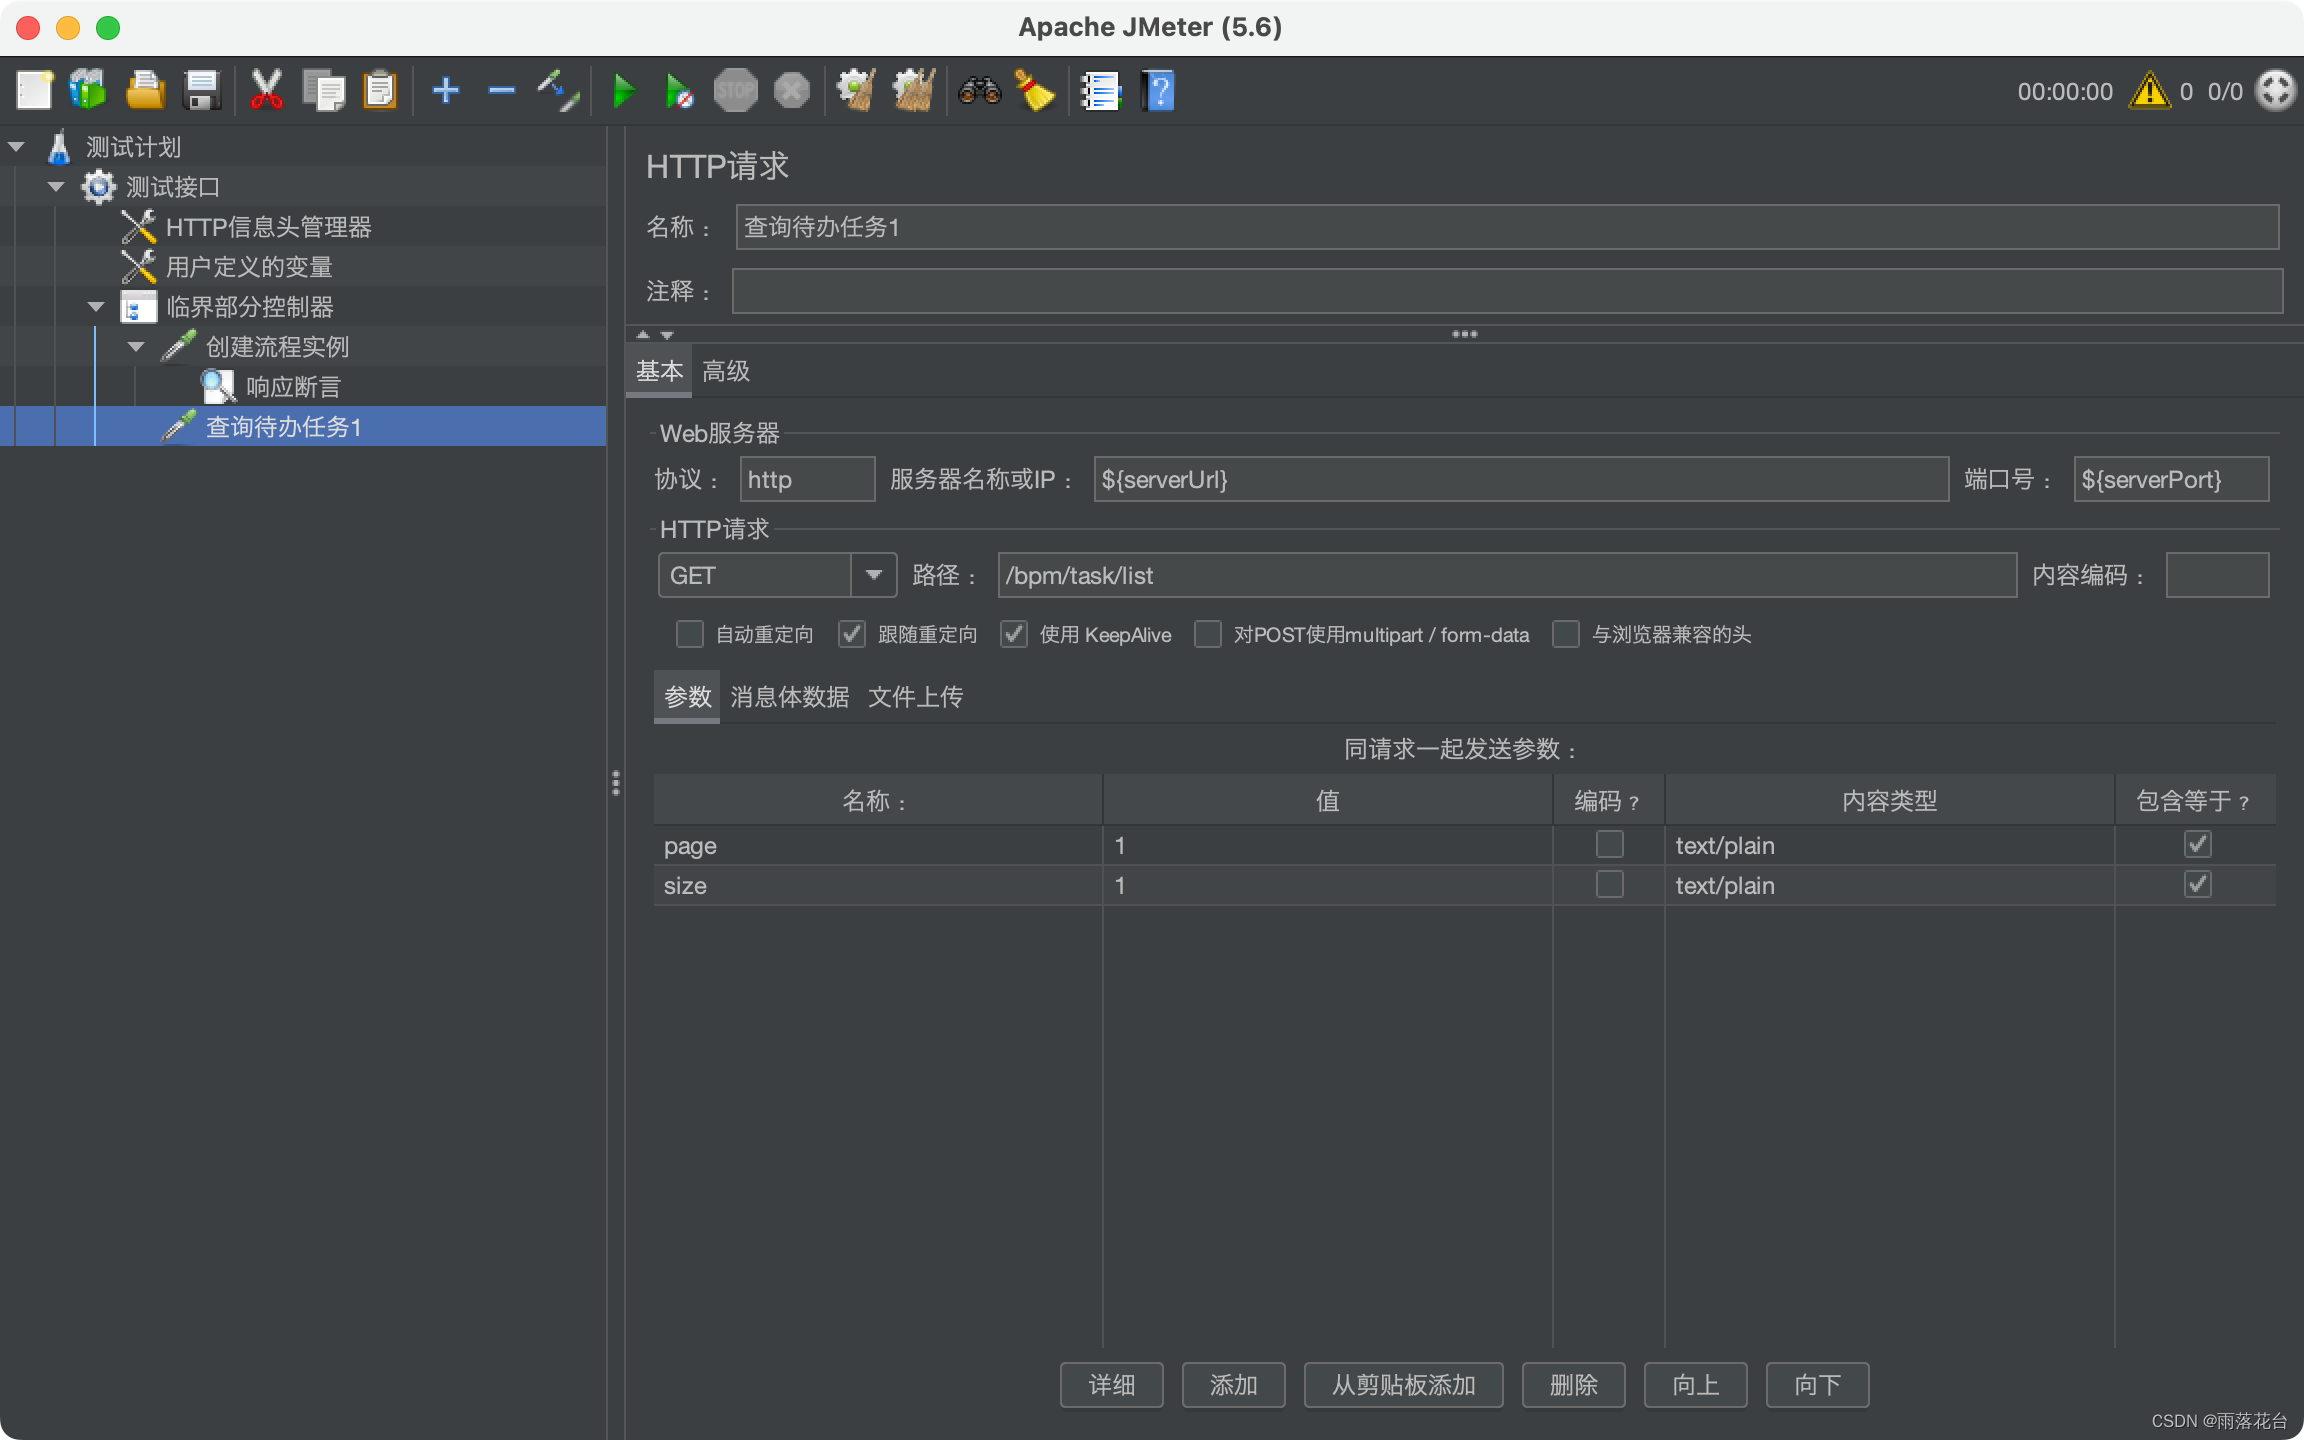Open the 消息体数据 tab

789,697
